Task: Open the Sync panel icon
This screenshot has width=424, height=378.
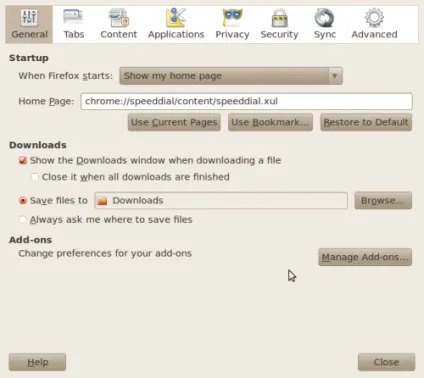Action: coord(325,17)
